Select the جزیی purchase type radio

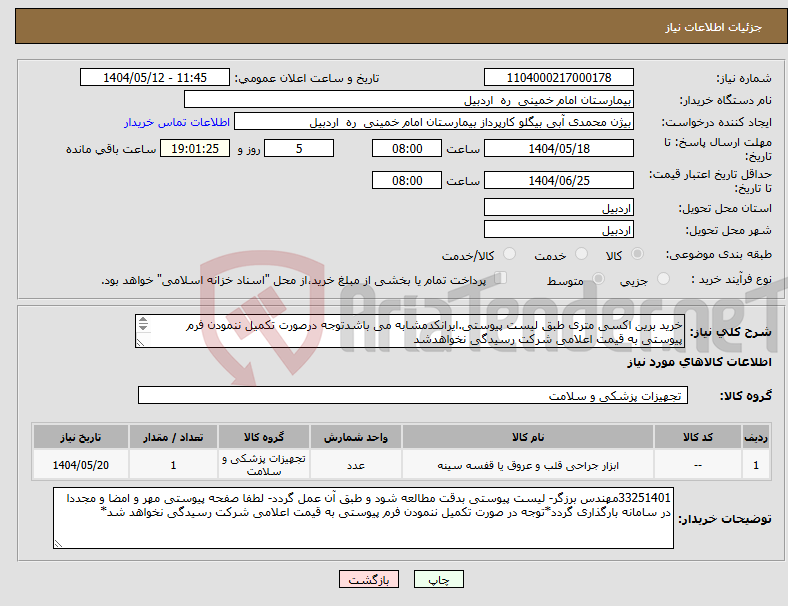(663, 278)
